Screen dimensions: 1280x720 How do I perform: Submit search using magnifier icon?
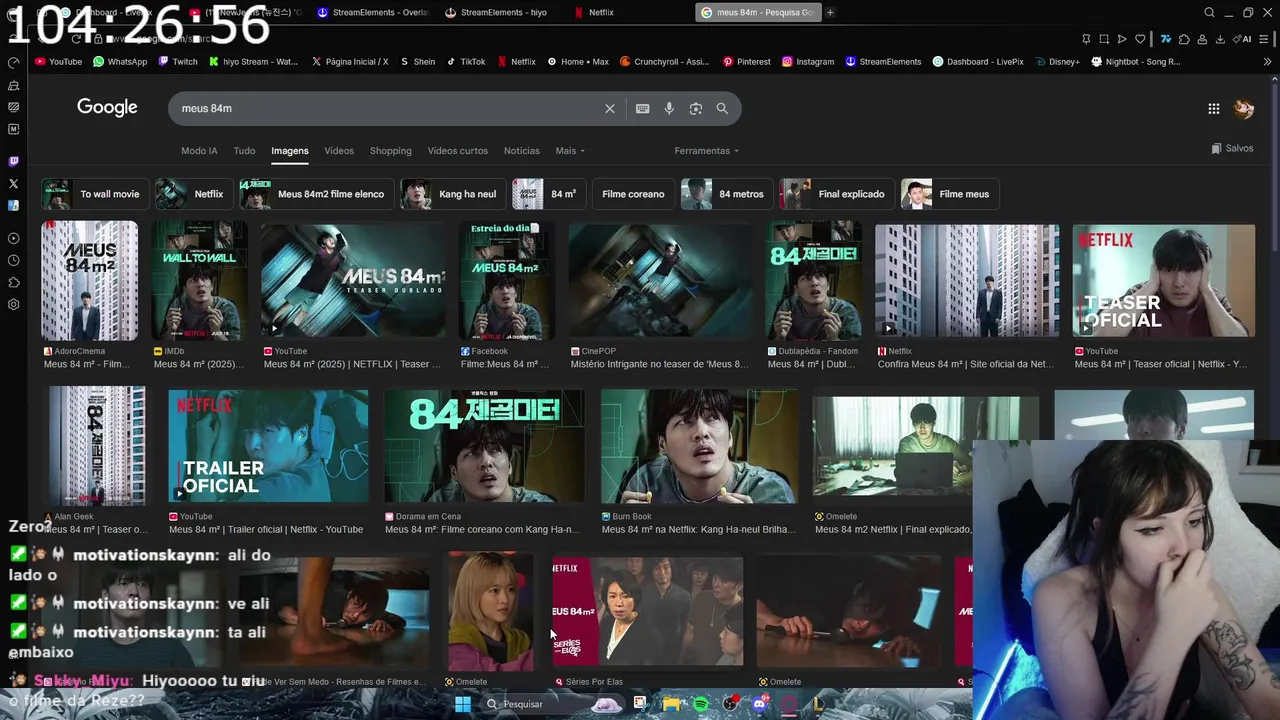722,108
